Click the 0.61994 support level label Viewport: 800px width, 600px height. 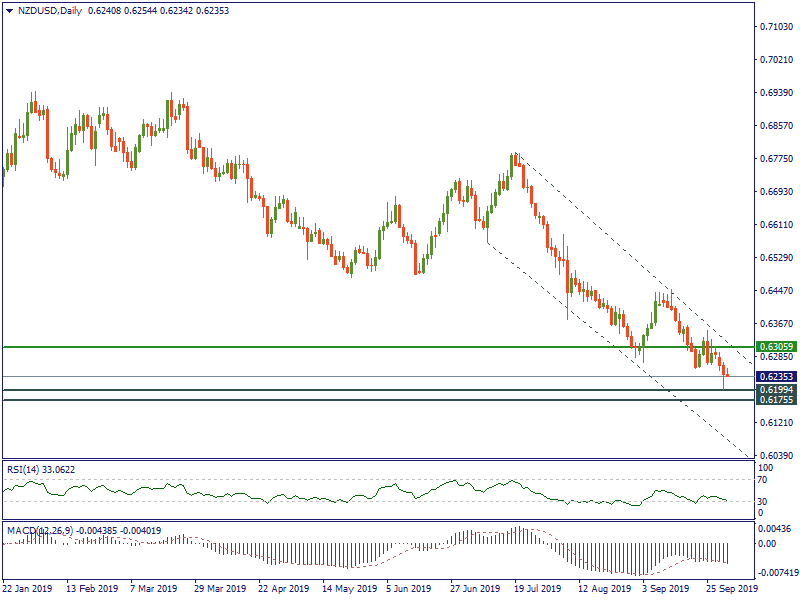click(775, 389)
